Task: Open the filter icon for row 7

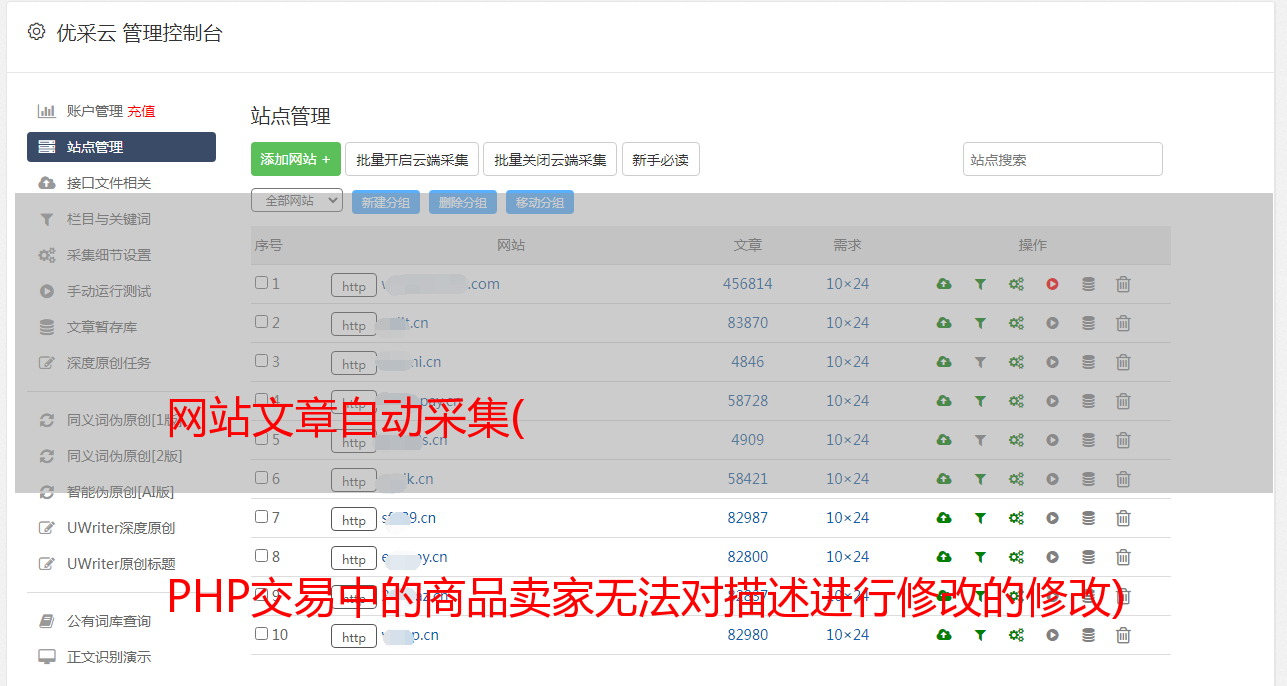Action: [x=980, y=518]
